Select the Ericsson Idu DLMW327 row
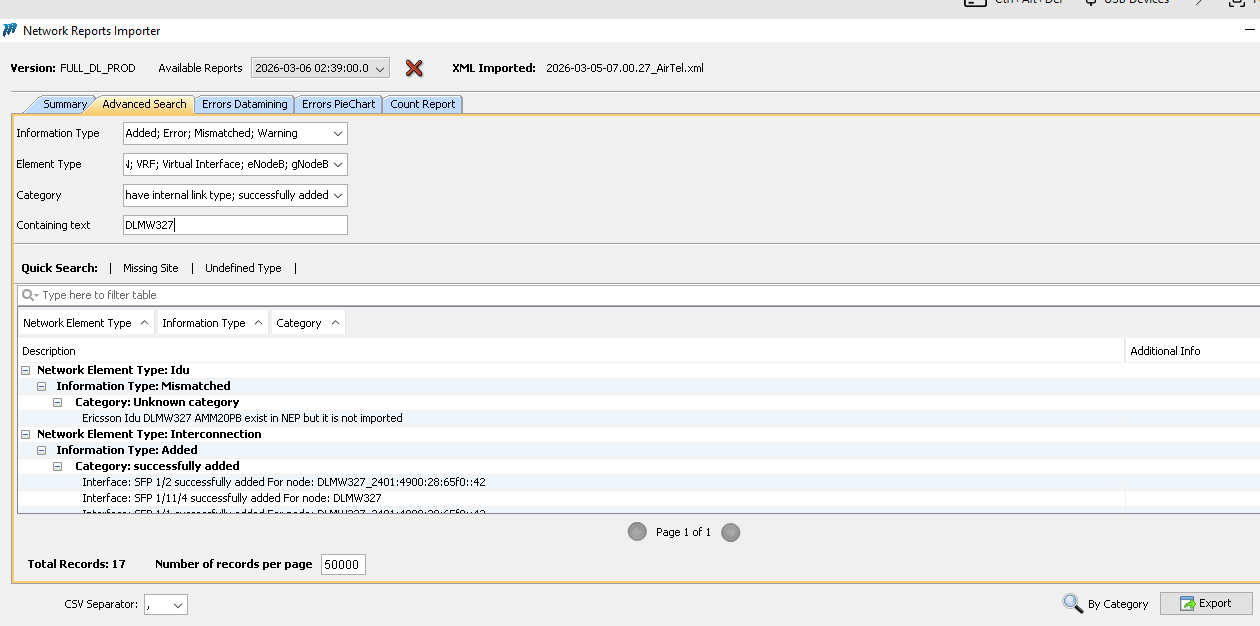 pos(242,418)
